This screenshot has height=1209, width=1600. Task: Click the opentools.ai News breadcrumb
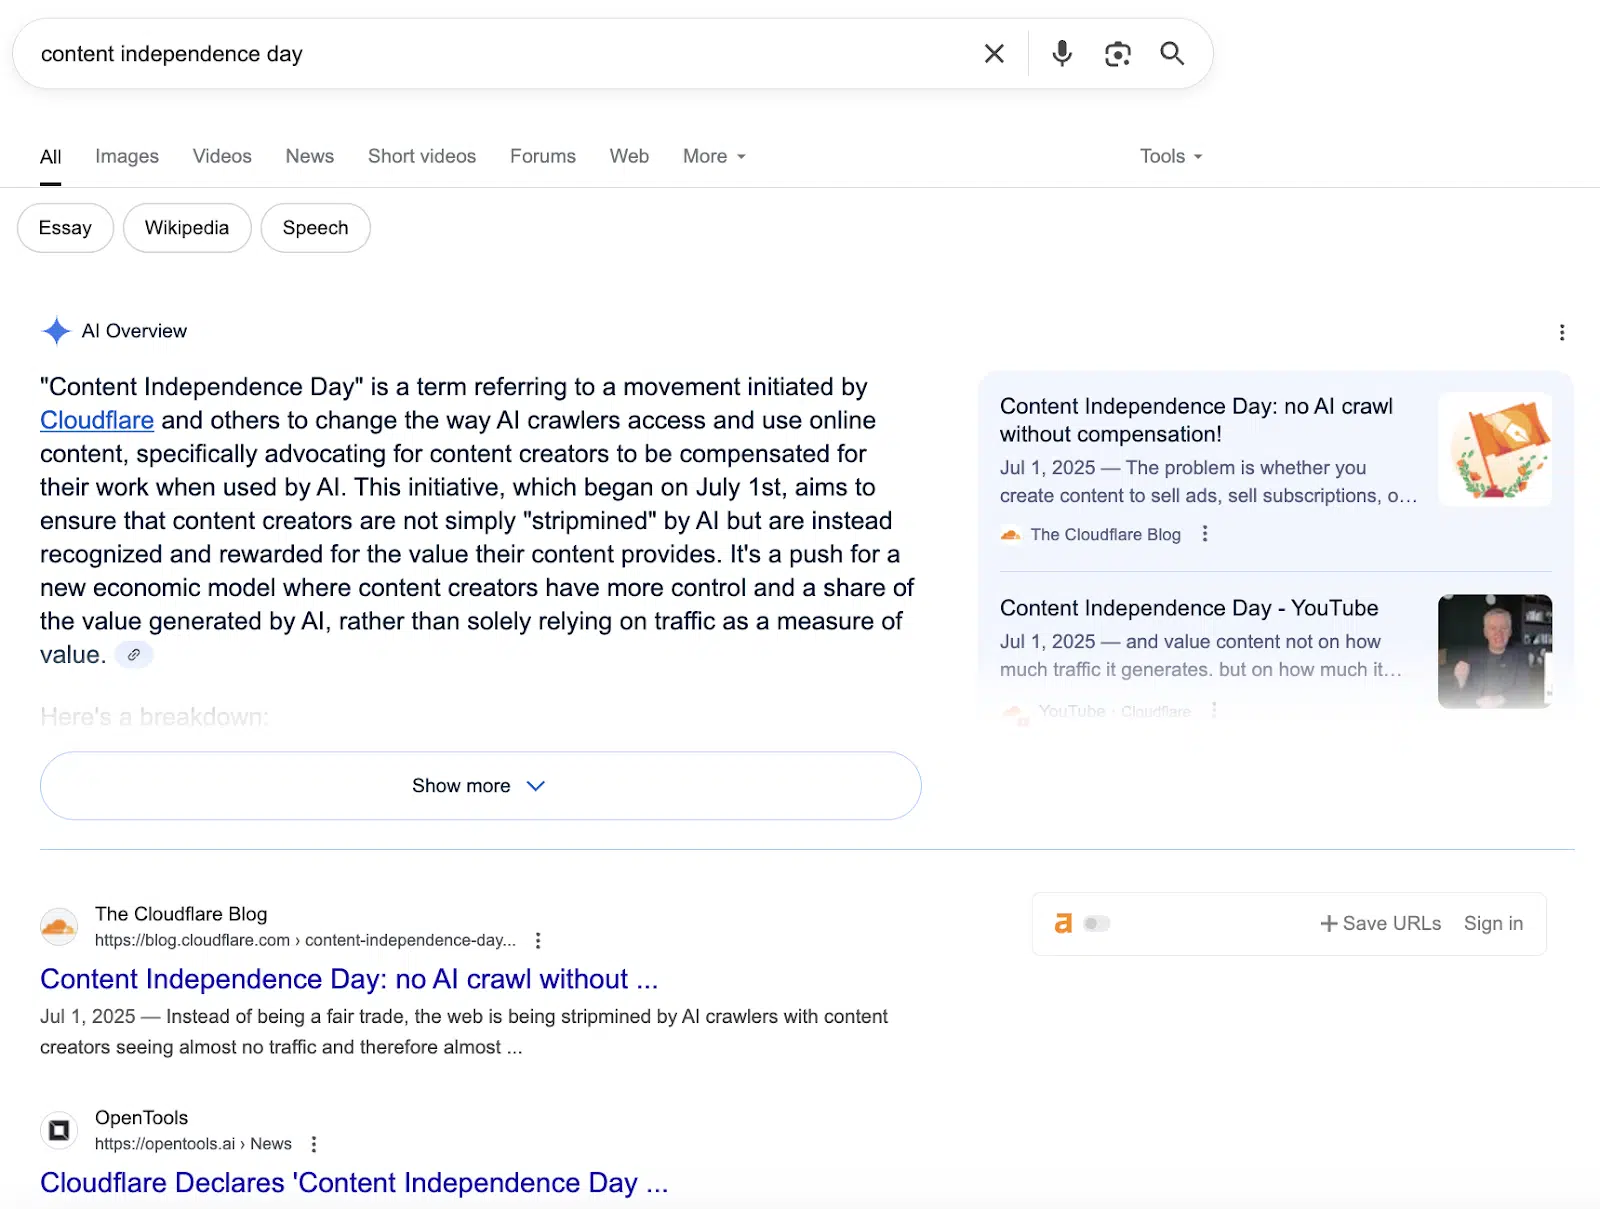point(193,1144)
